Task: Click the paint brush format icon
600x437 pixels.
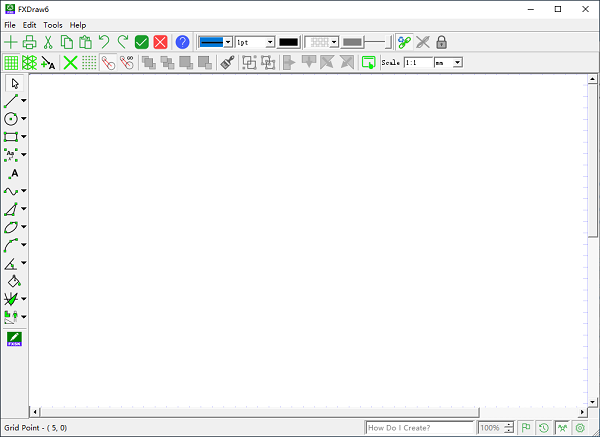Action: point(228,62)
